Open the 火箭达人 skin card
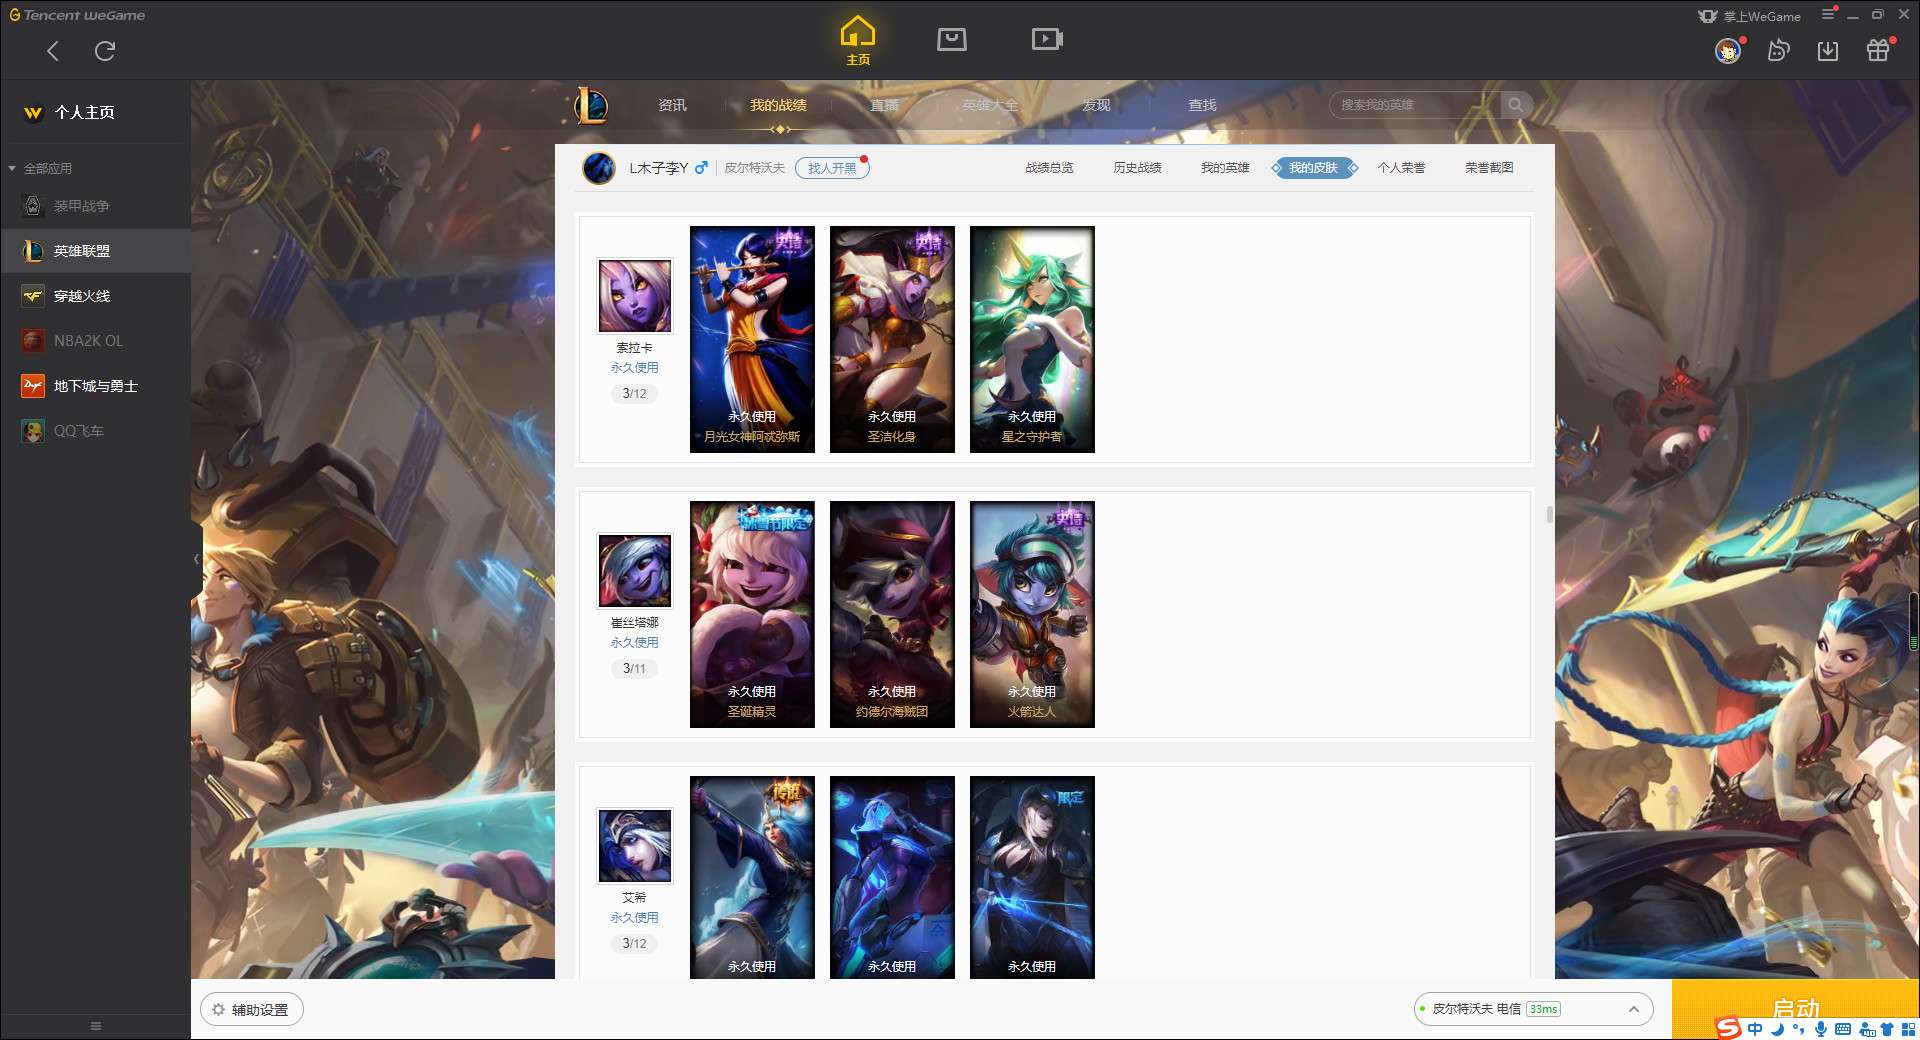Image resolution: width=1920 pixels, height=1040 pixels. (x=1032, y=614)
